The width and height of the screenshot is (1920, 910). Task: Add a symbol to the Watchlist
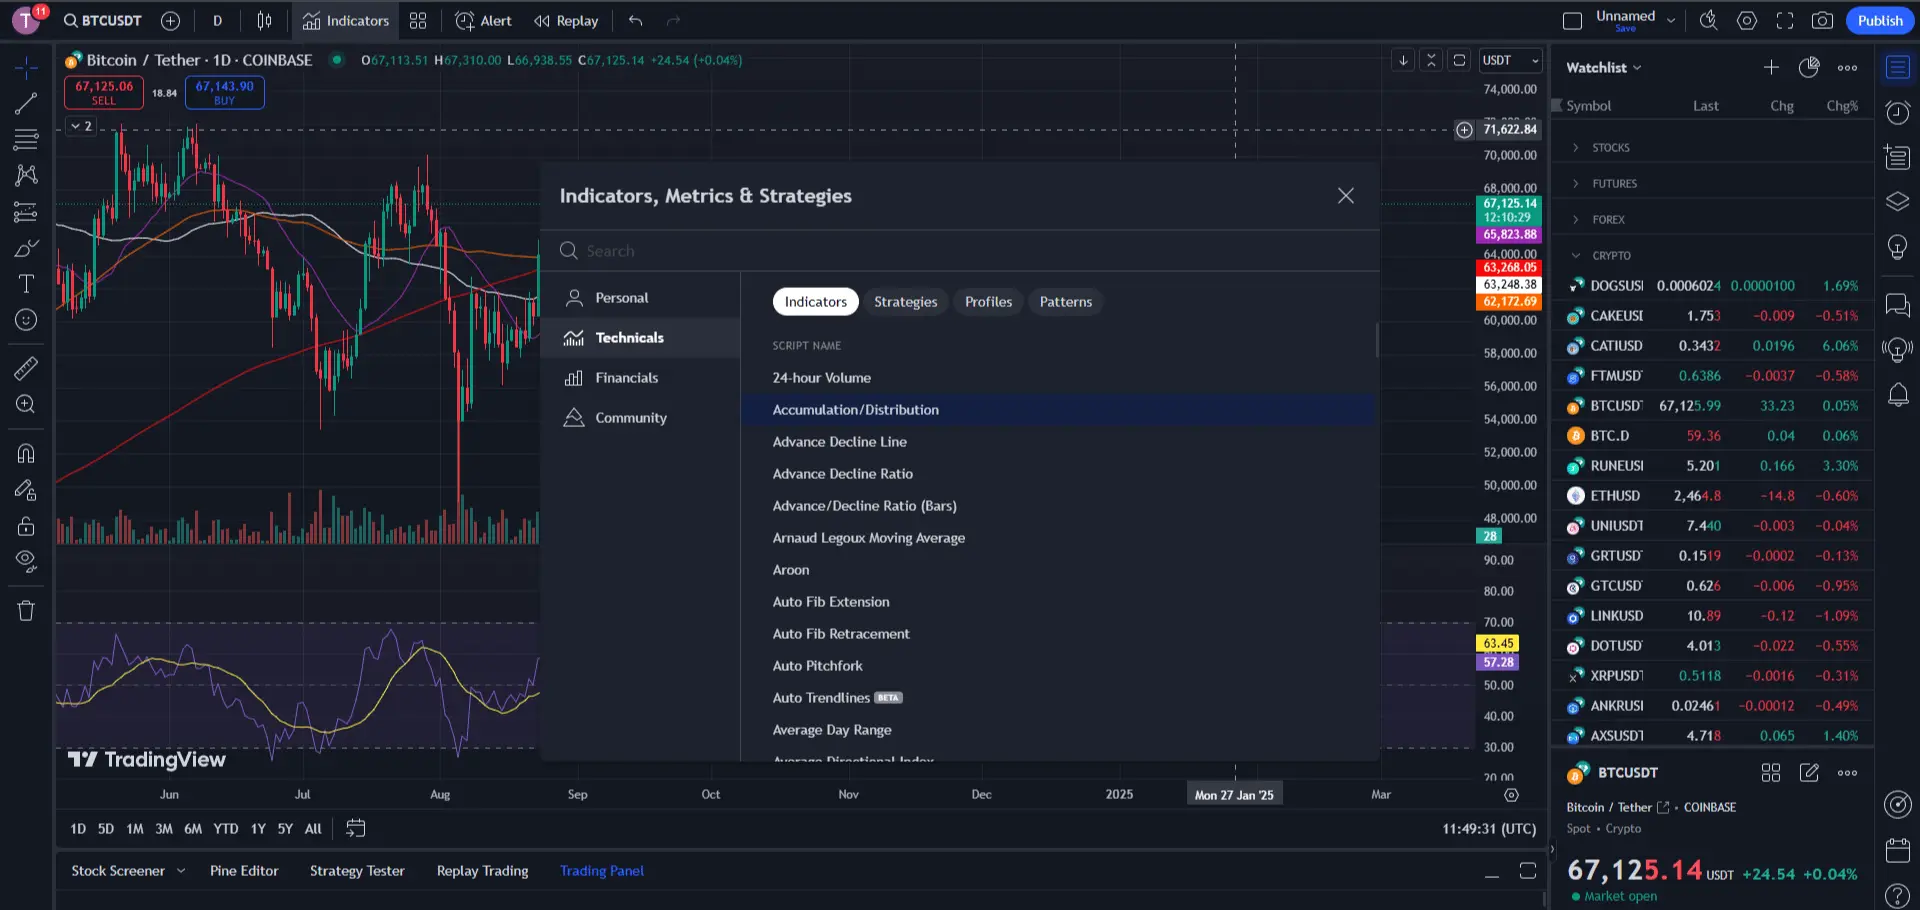(x=1771, y=68)
